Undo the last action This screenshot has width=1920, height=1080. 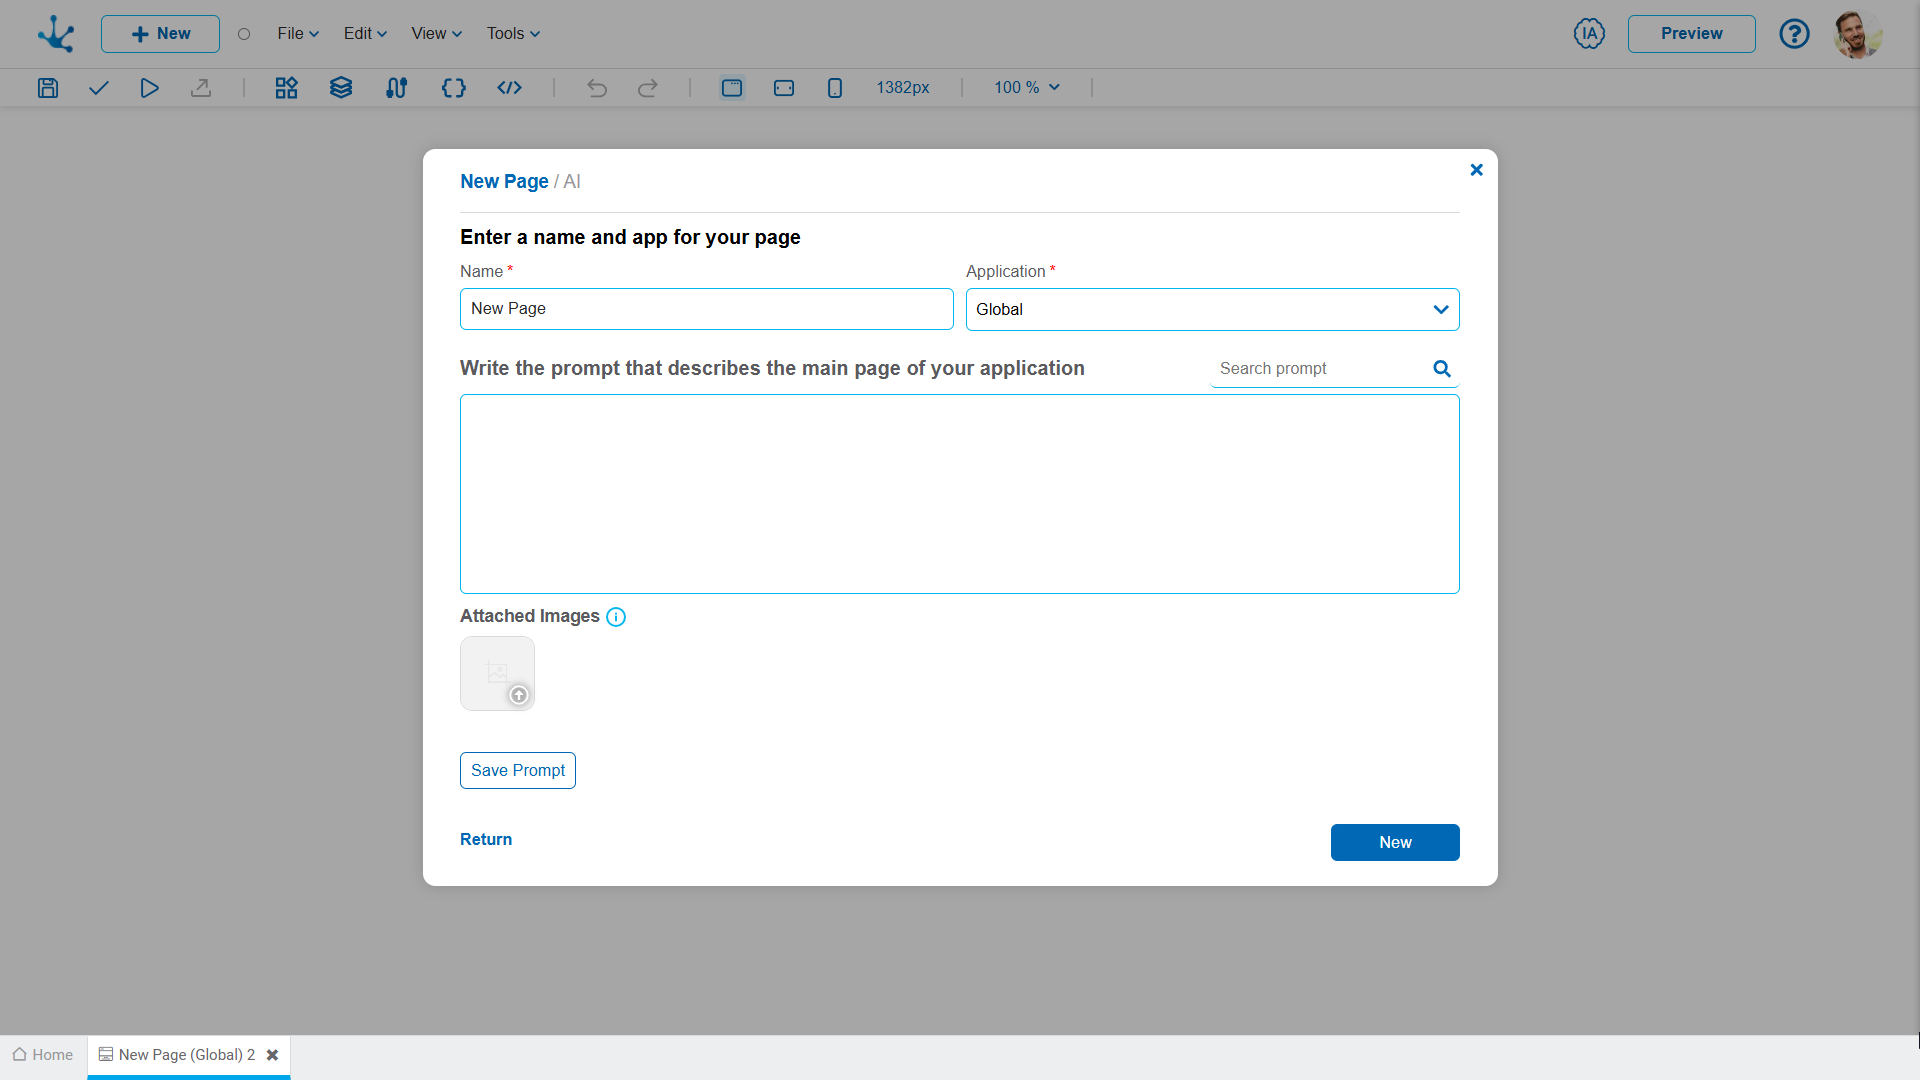click(x=597, y=88)
